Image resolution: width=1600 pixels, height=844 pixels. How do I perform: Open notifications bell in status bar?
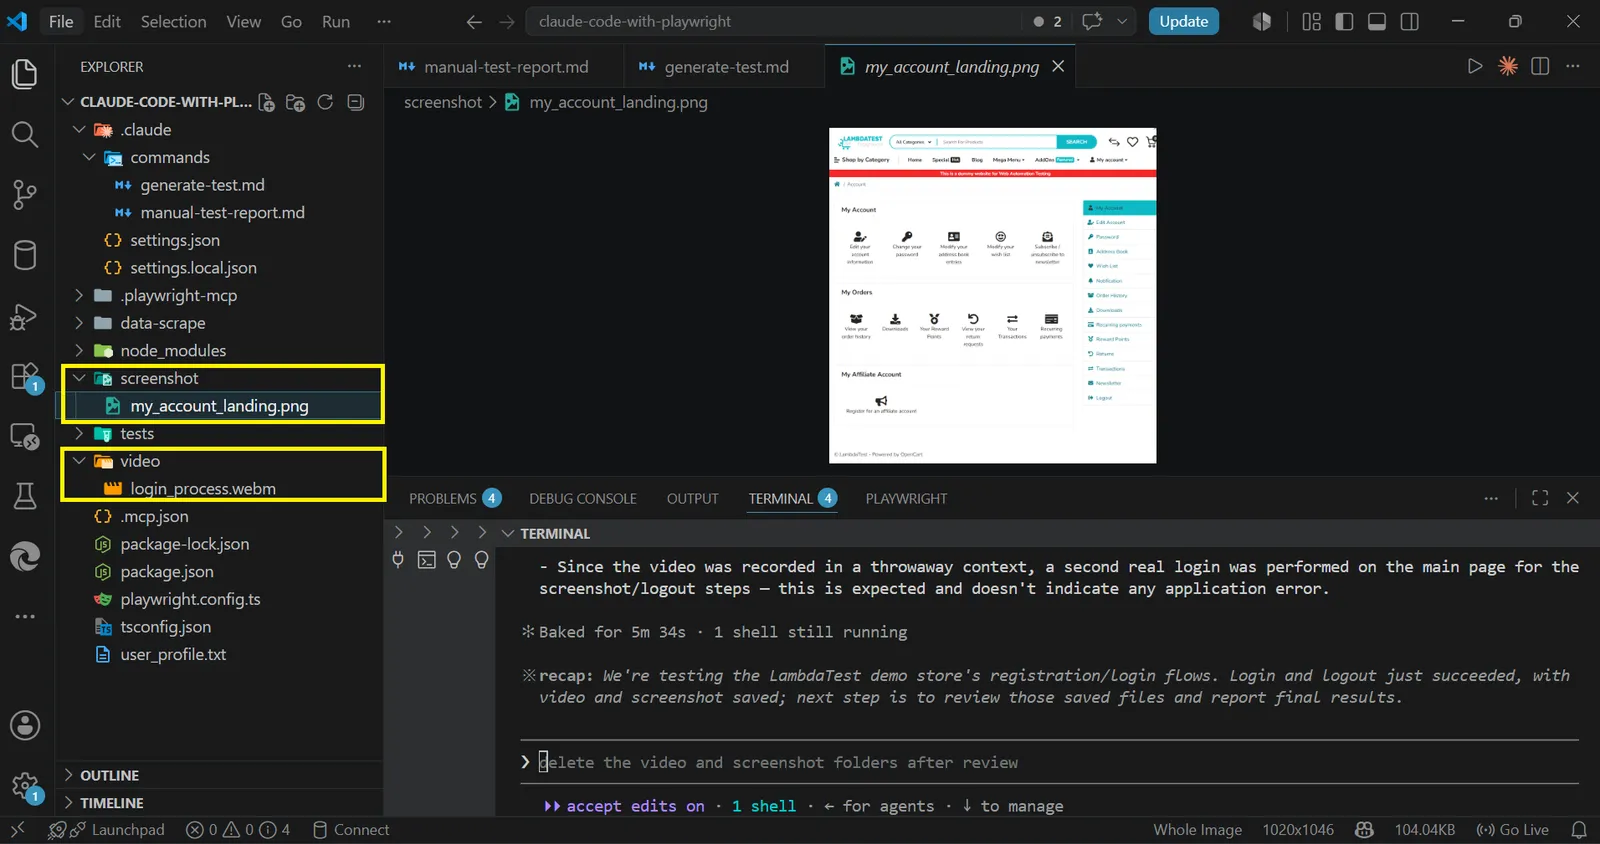pyautogui.click(x=1579, y=830)
